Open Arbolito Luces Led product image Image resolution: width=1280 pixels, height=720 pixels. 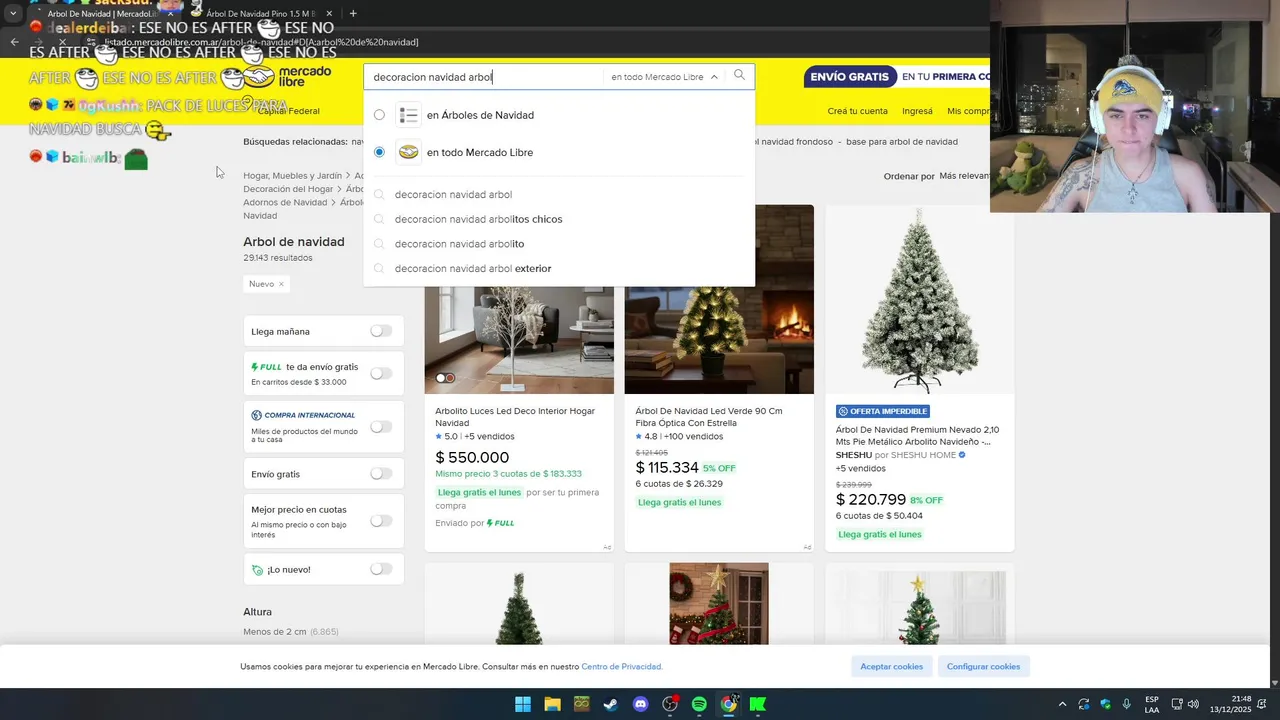[x=519, y=300]
